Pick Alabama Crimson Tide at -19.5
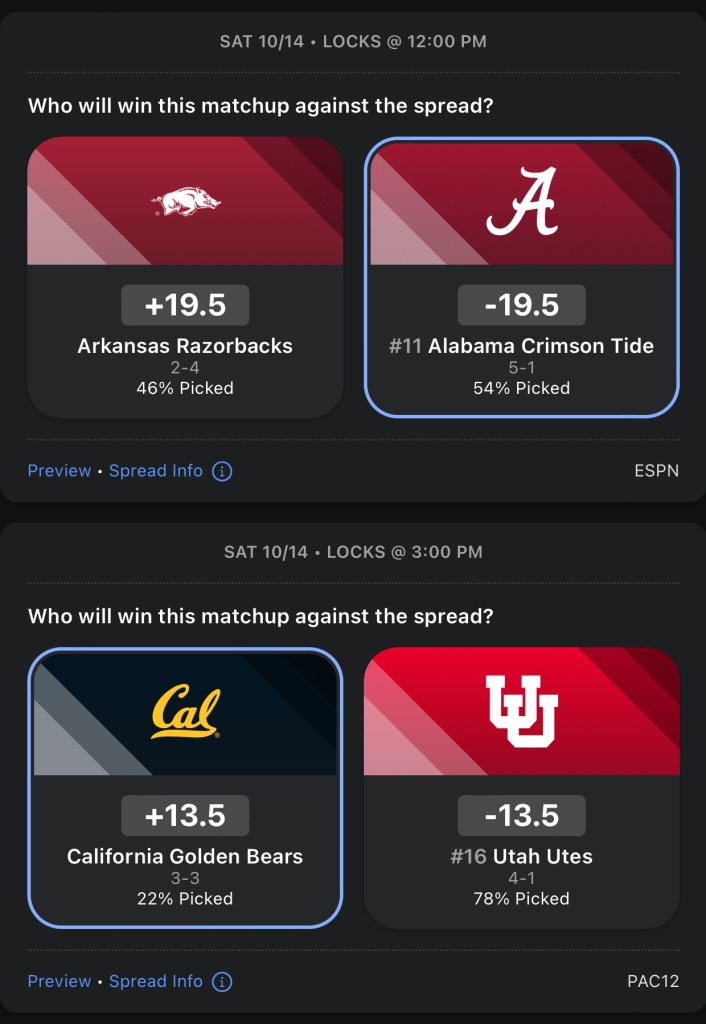The height and width of the screenshot is (1024, 706). coord(521,346)
